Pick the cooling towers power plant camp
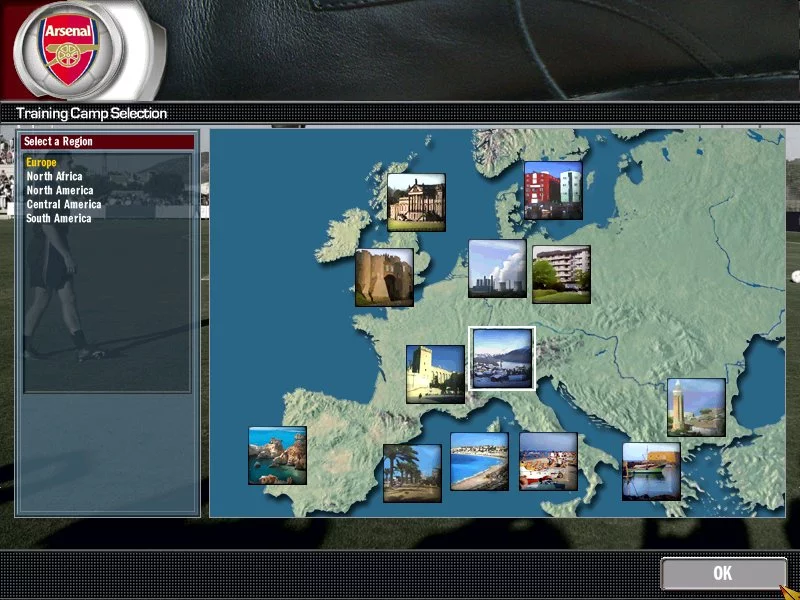 pos(497,268)
